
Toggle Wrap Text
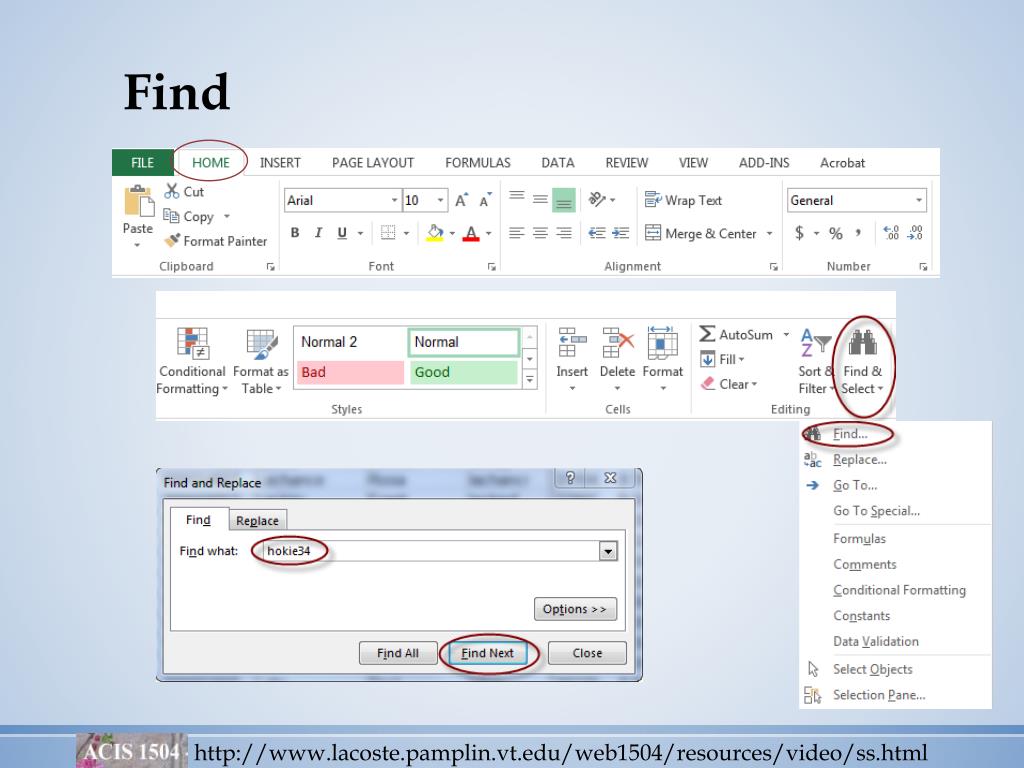point(683,200)
